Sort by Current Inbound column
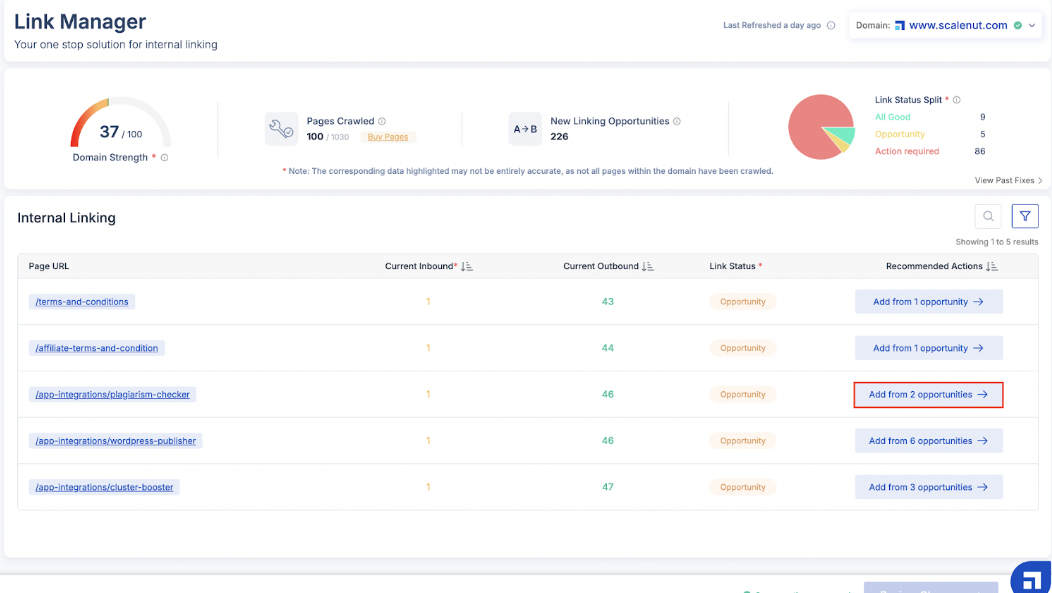1052x593 pixels. pos(467,267)
